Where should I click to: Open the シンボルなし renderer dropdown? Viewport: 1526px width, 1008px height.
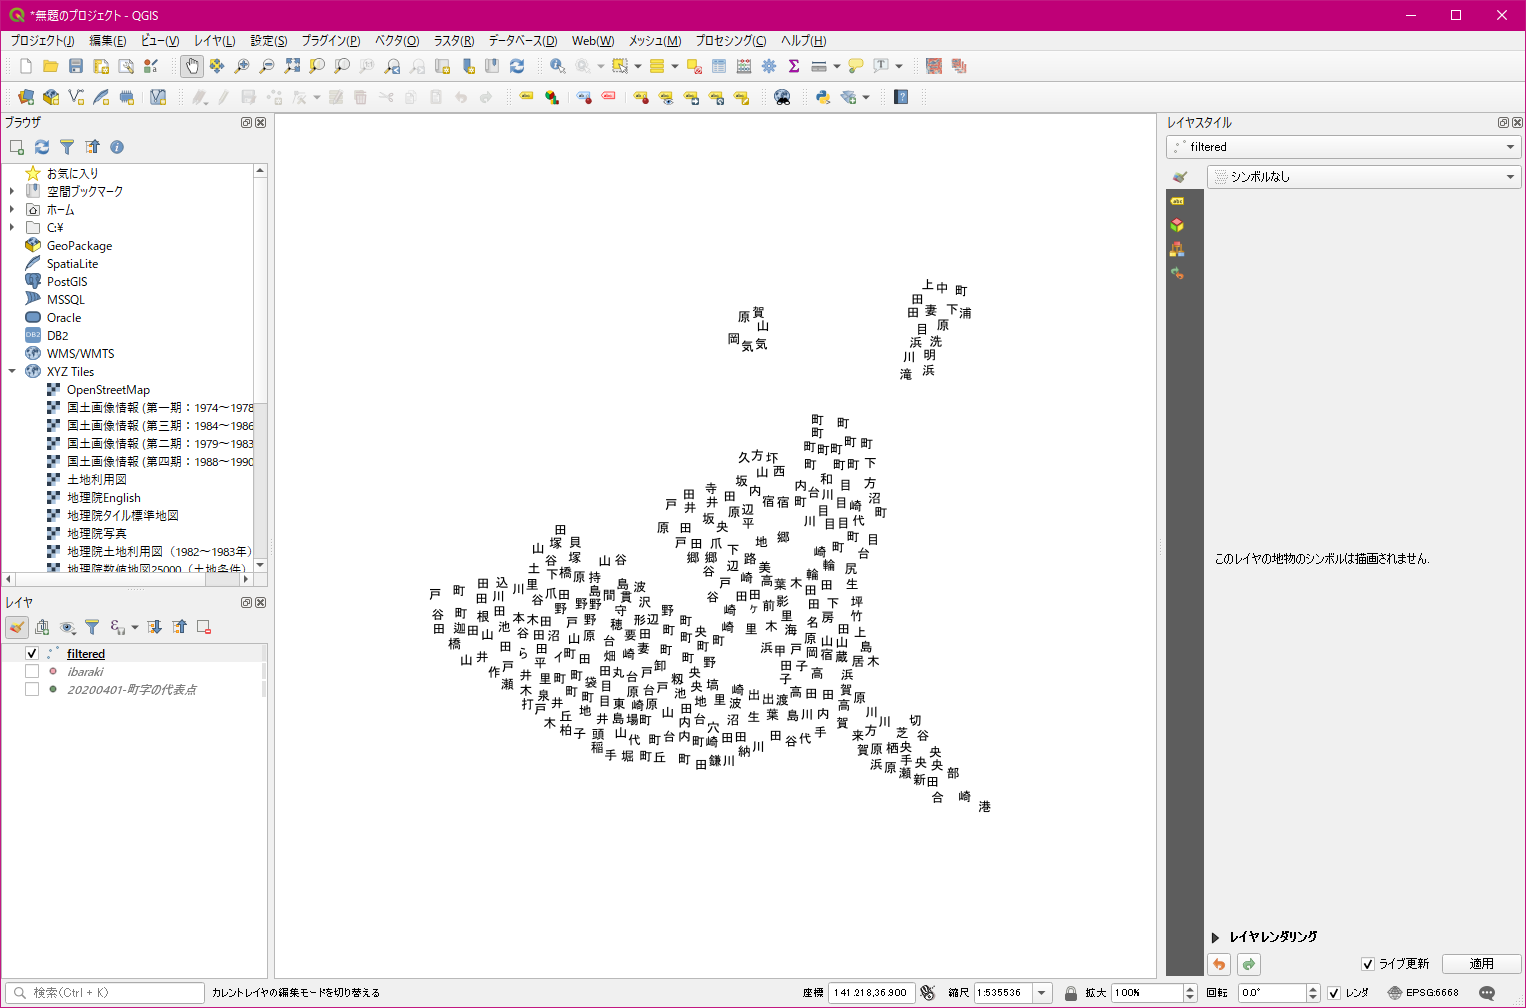(1364, 177)
